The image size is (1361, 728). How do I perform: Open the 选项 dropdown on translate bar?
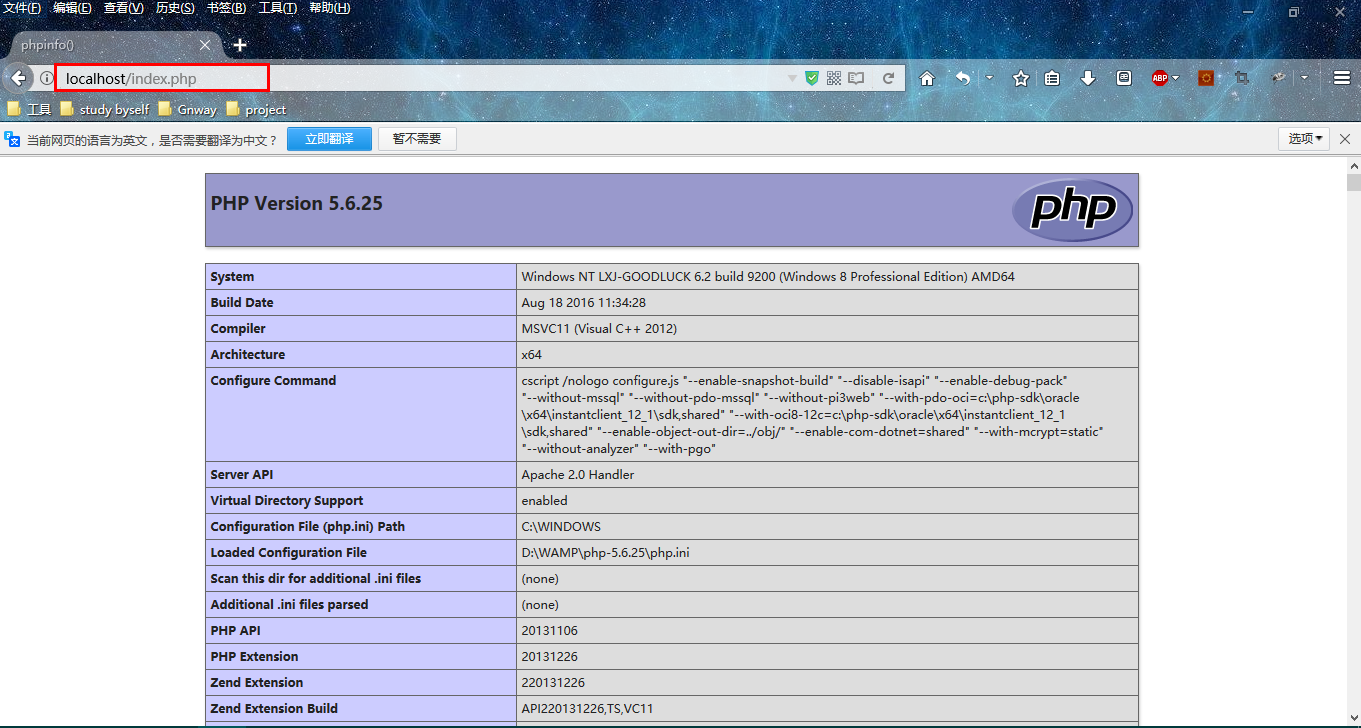[1302, 138]
